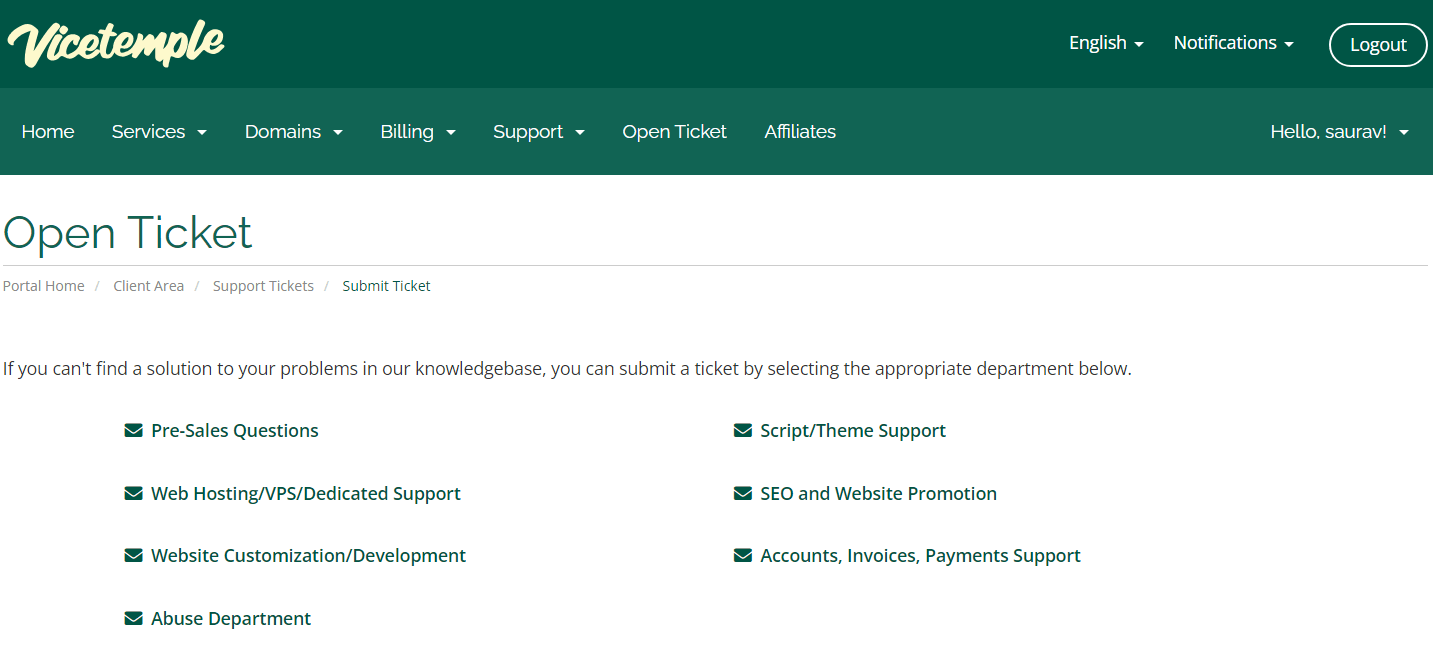Open the Portal Home breadcrumb link
This screenshot has width=1433, height=647.
point(43,285)
